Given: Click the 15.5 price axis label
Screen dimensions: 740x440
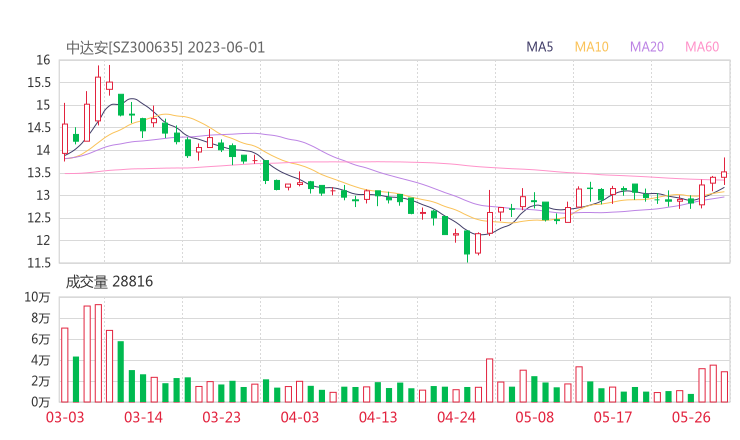Looking at the screenshot, I should pyautogui.click(x=39, y=83).
